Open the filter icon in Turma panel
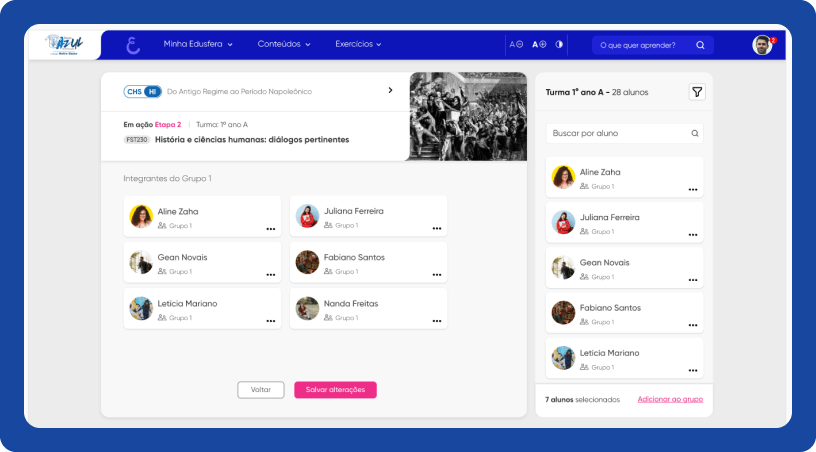This screenshot has height=452, width=816. pos(697,92)
